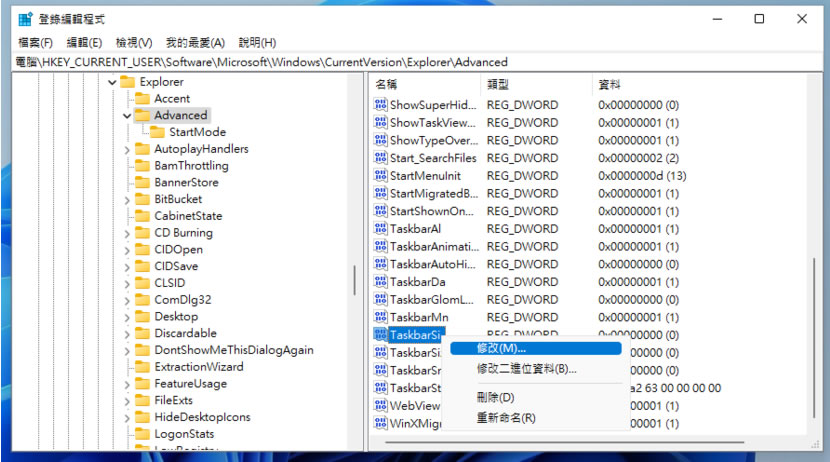The height and width of the screenshot is (462, 830).
Task: Click the TaskbarAutoHi... value icon
Action: pyautogui.click(x=380, y=264)
